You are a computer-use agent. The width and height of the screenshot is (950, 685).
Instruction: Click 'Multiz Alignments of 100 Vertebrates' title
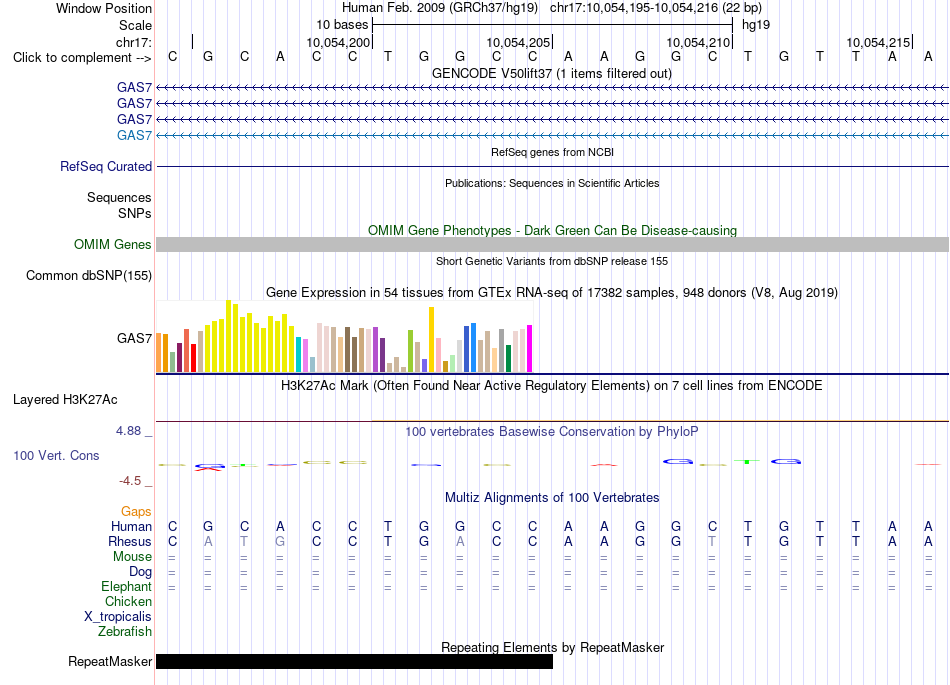[552, 498]
